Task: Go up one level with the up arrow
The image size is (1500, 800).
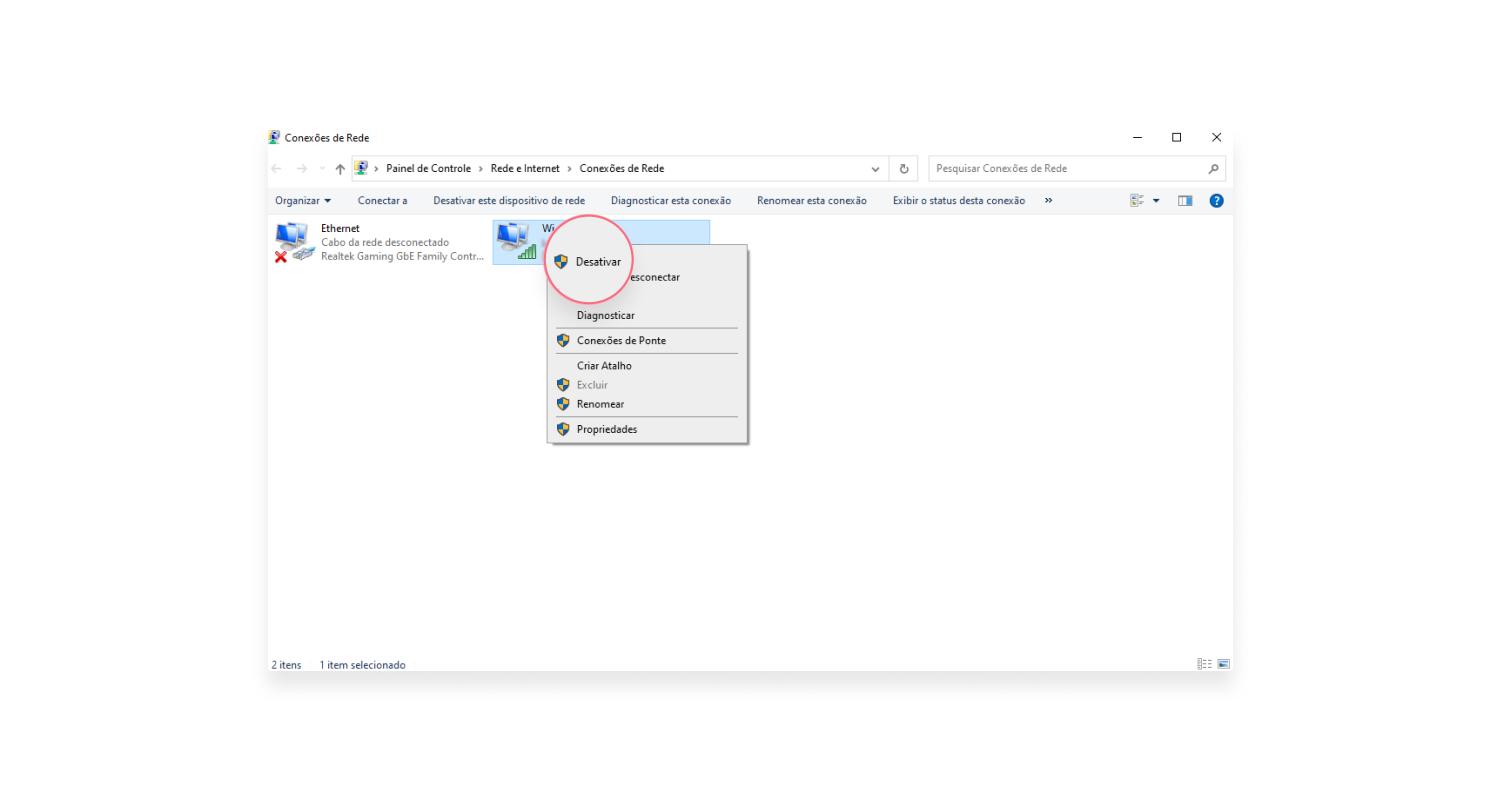Action: click(x=340, y=169)
